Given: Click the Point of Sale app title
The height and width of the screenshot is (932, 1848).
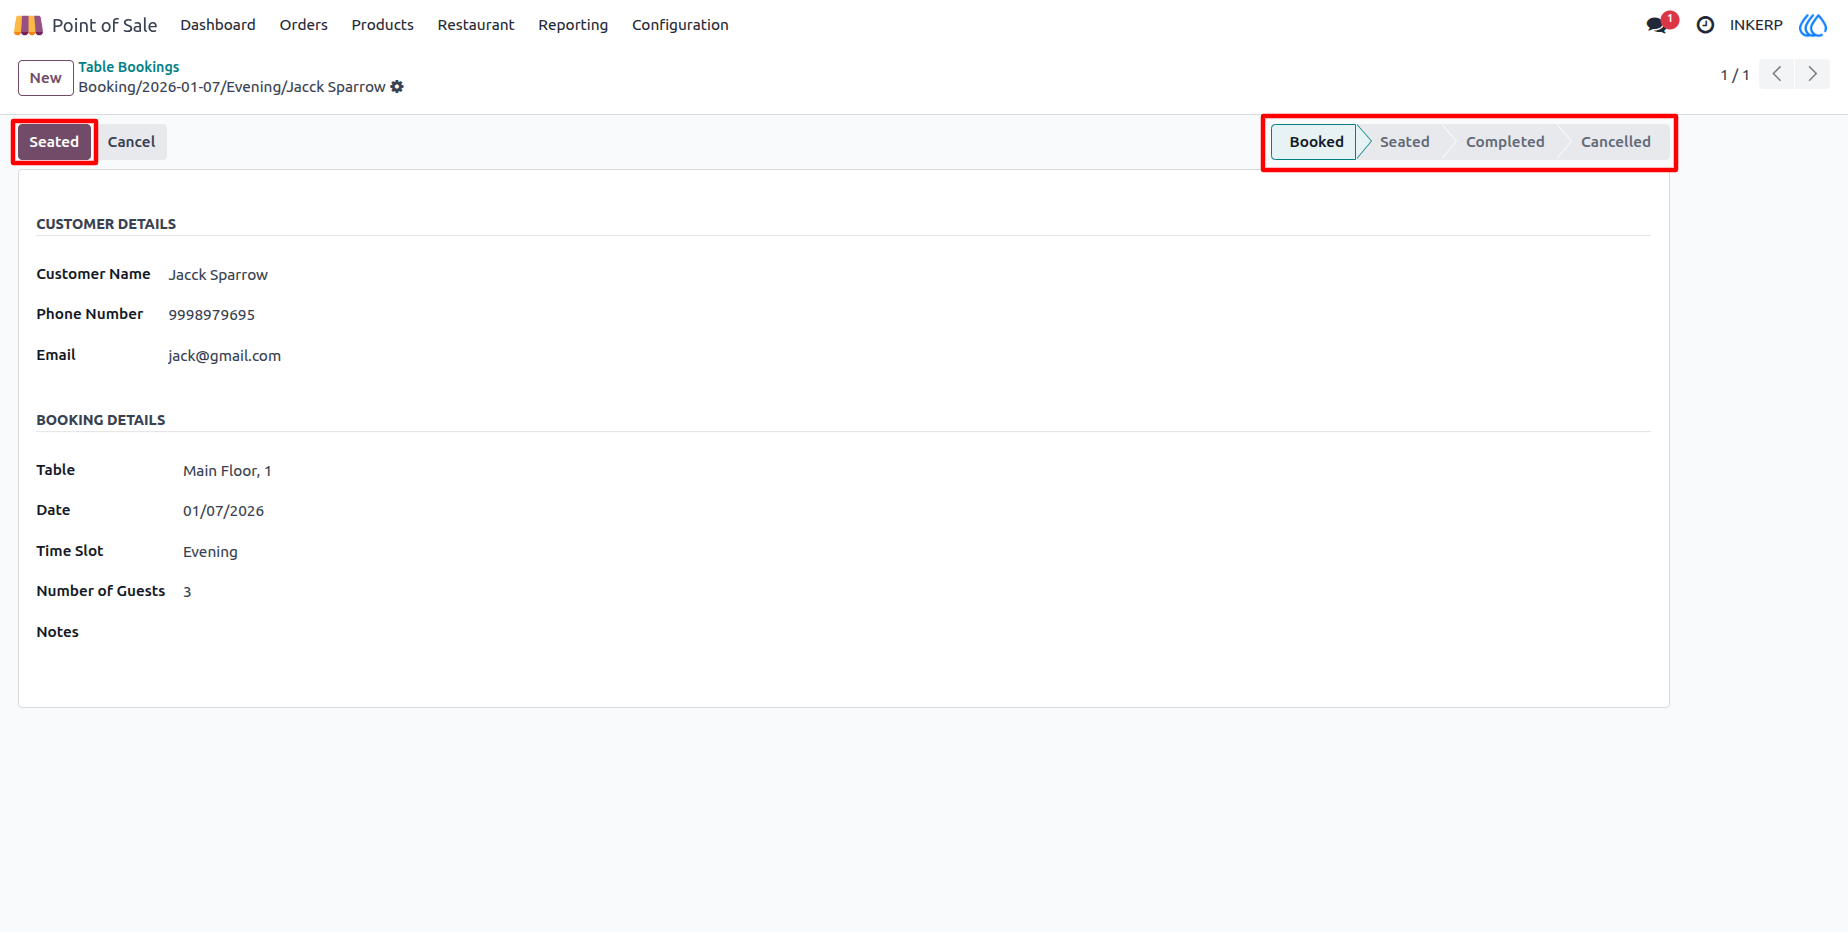Looking at the screenshot, I should pos(104,25).
